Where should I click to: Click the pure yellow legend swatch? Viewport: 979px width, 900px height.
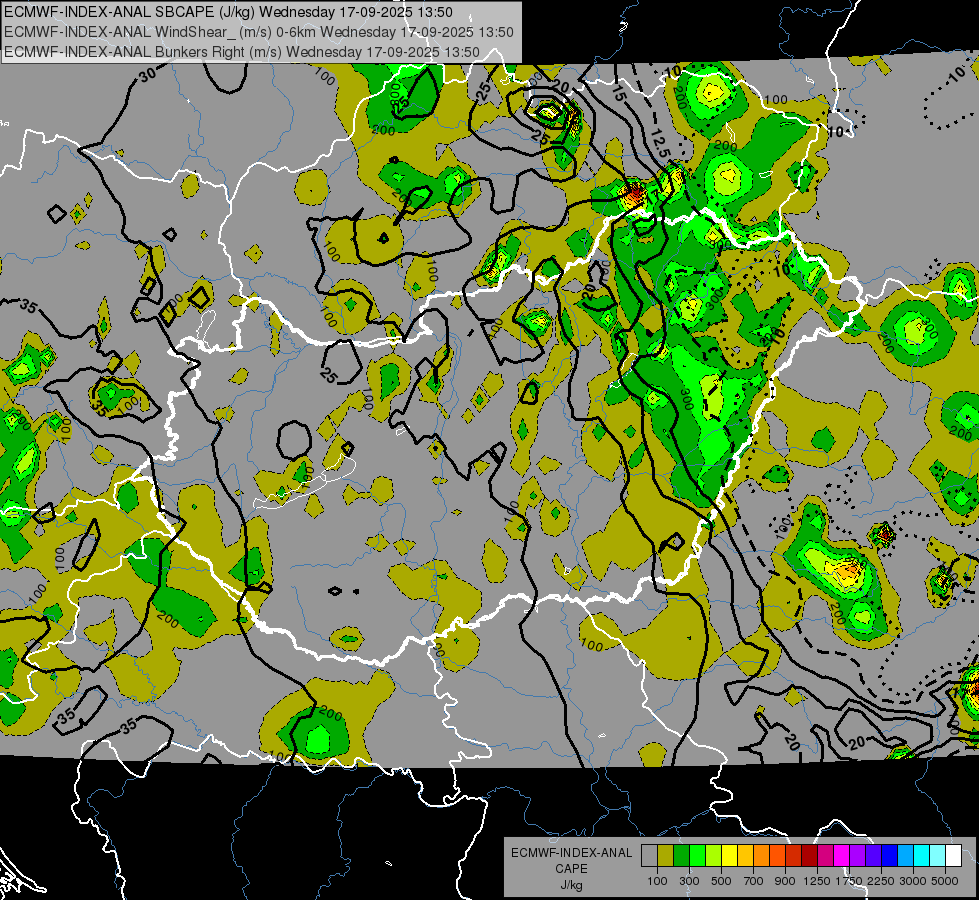(x=729, y=856)
